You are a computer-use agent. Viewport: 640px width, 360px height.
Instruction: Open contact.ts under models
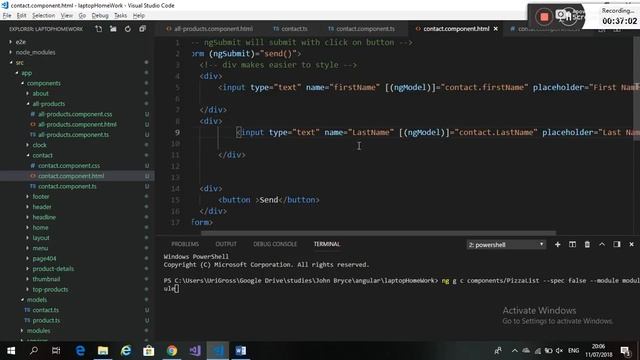[x=45, y=310]
